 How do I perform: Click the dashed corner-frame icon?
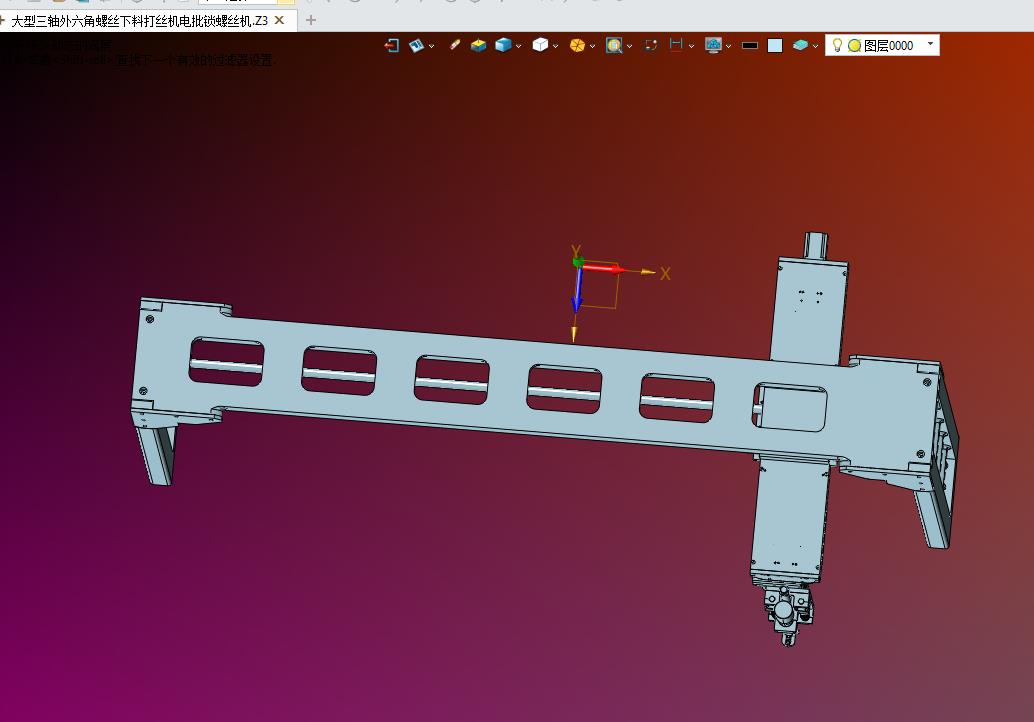click(651, 45)
